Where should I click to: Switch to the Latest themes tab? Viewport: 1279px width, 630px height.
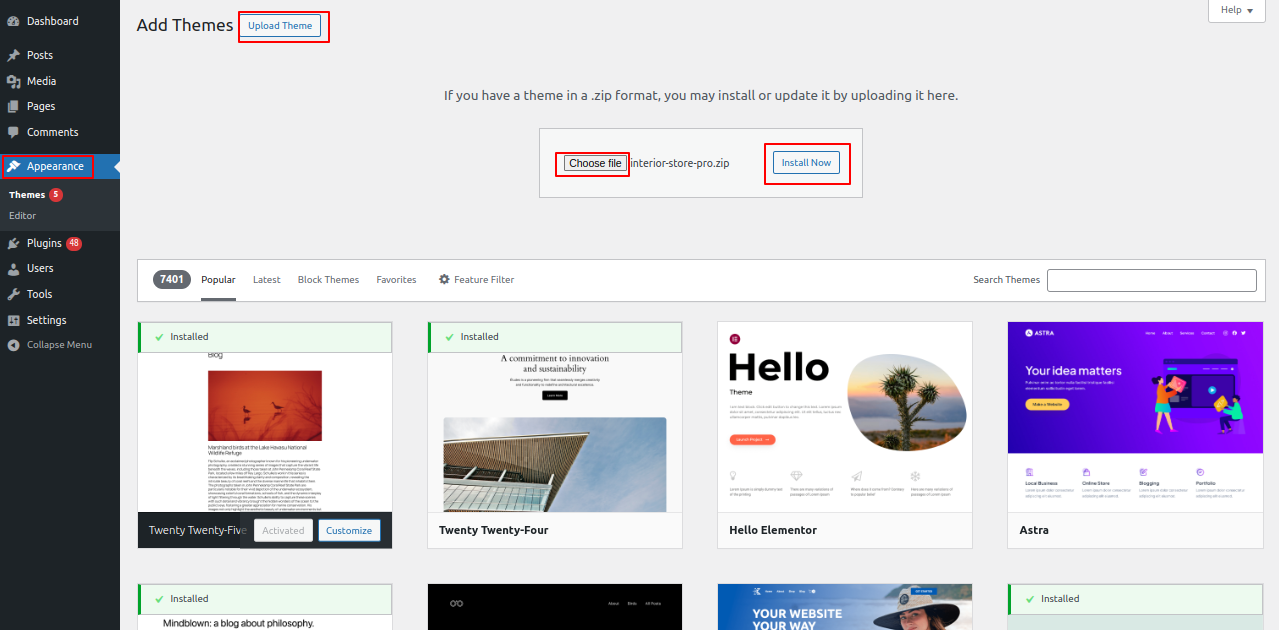(266, 280)
